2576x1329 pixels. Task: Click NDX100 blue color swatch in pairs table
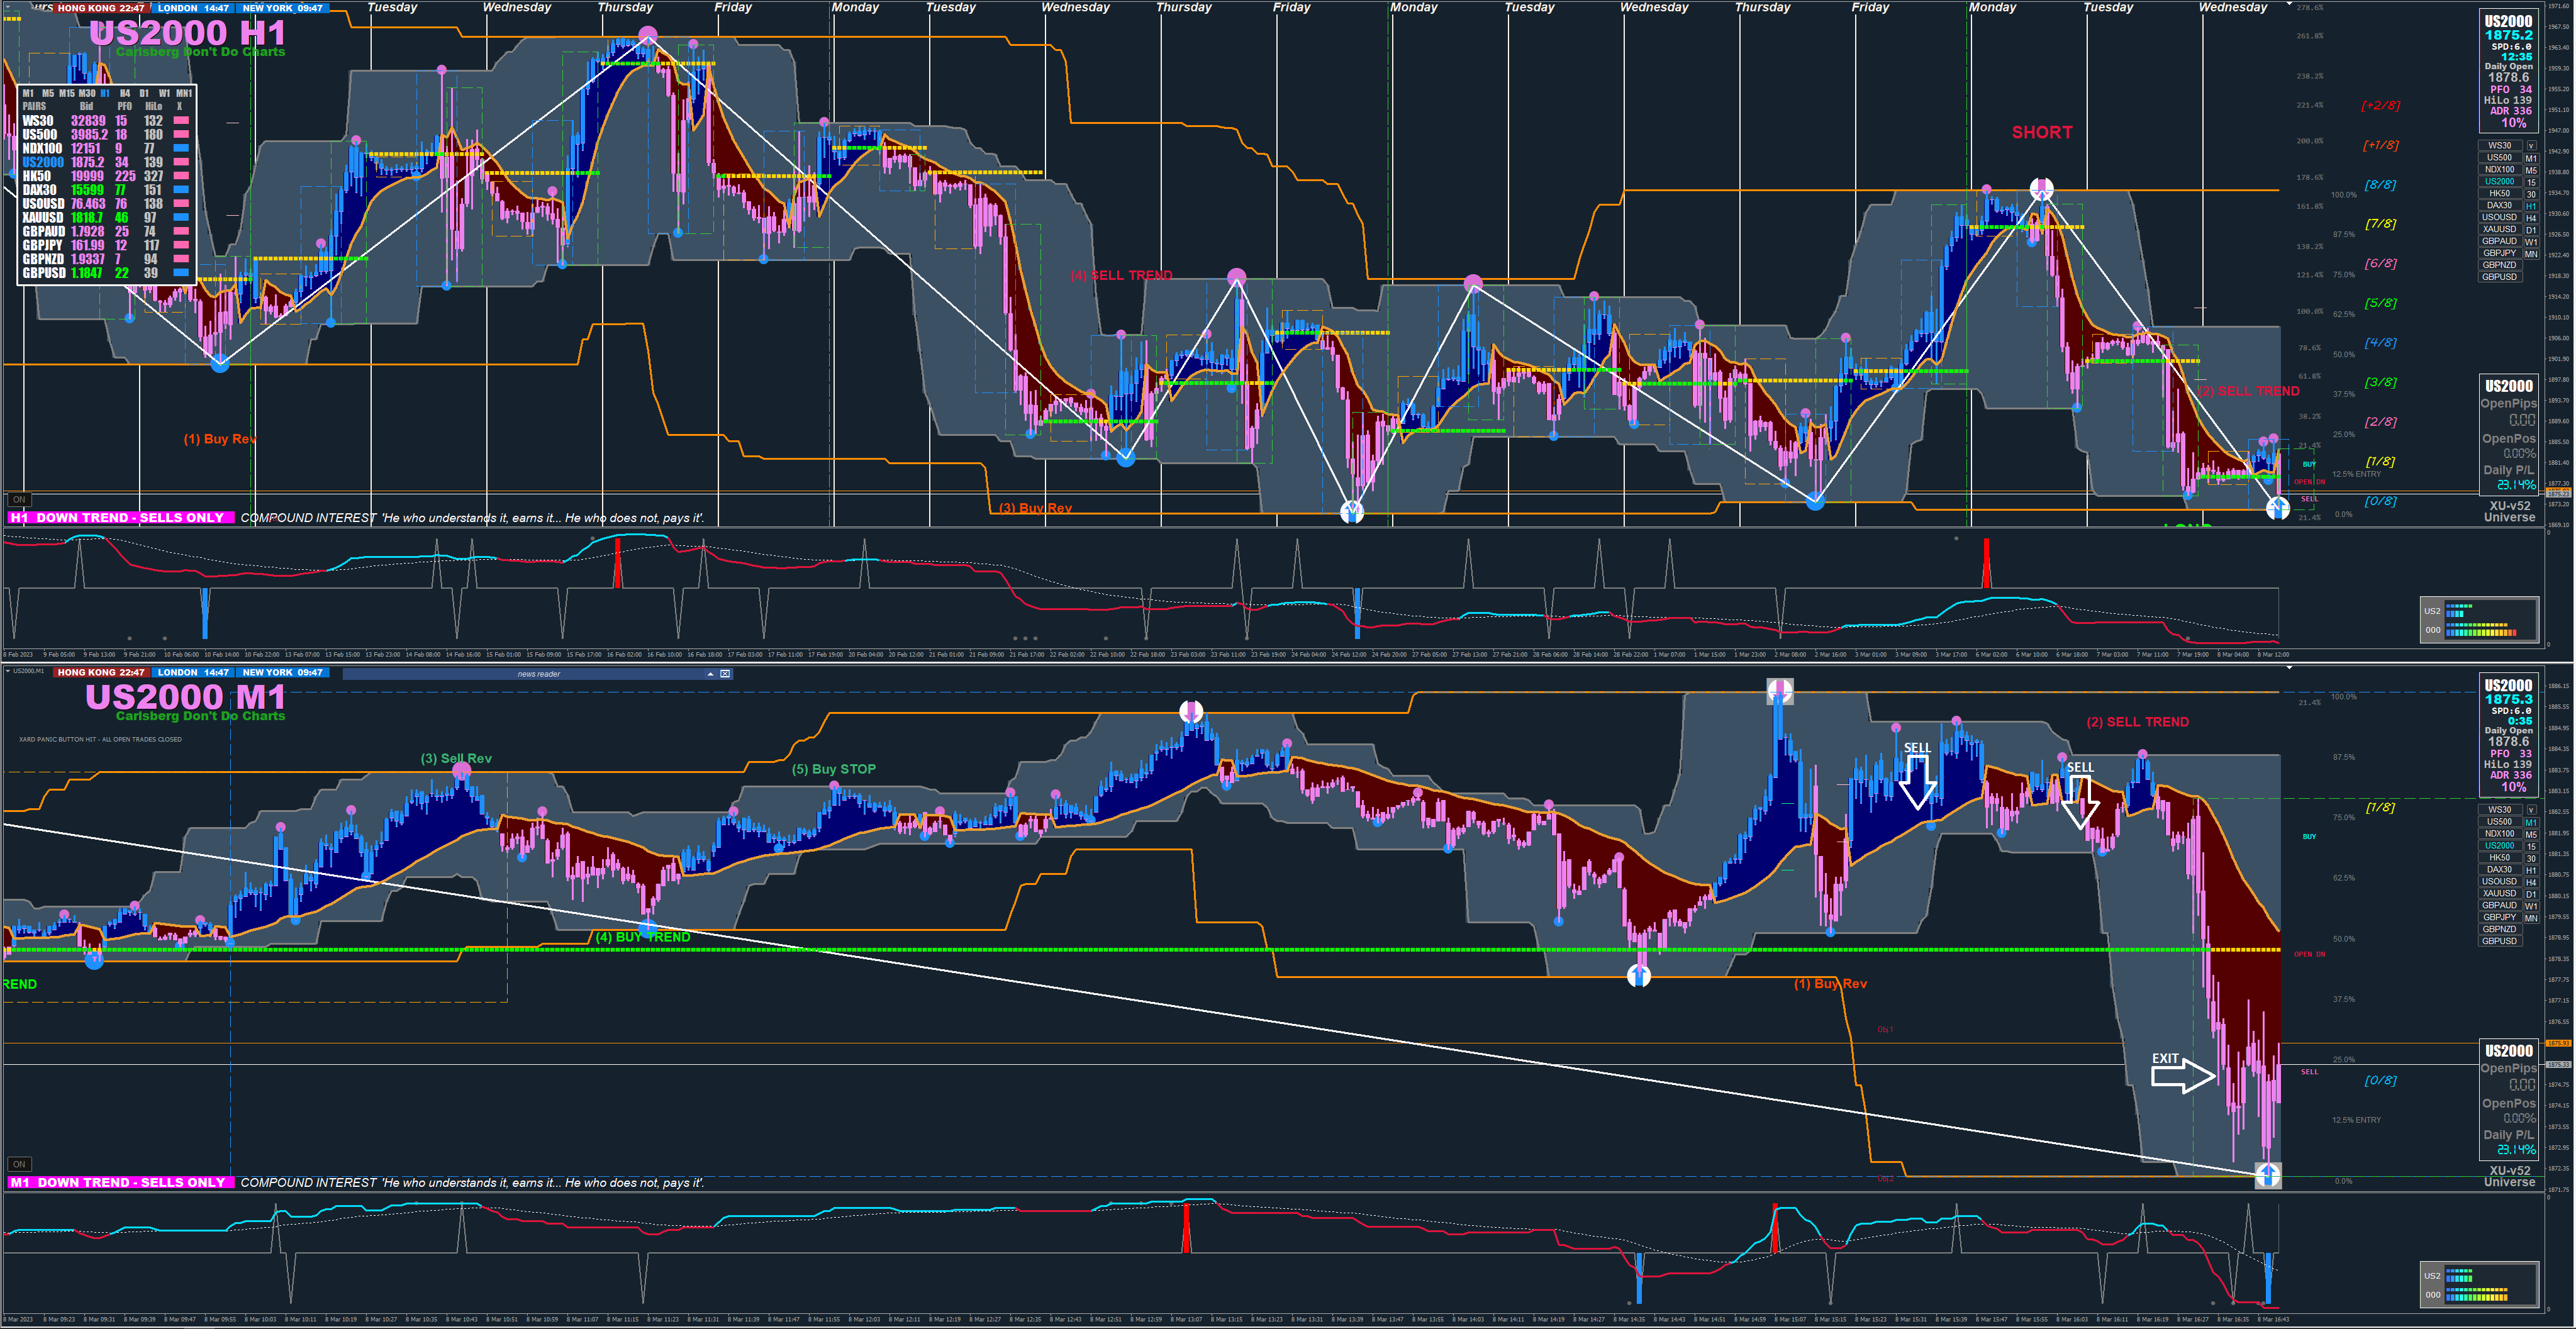[181, 148]
